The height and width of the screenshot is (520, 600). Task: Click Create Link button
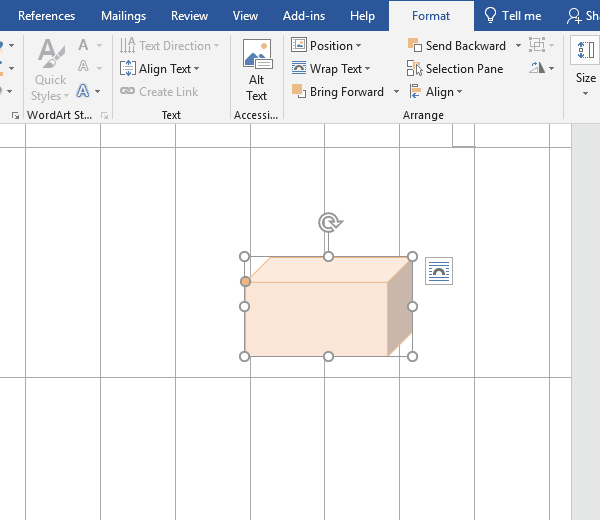159,92
